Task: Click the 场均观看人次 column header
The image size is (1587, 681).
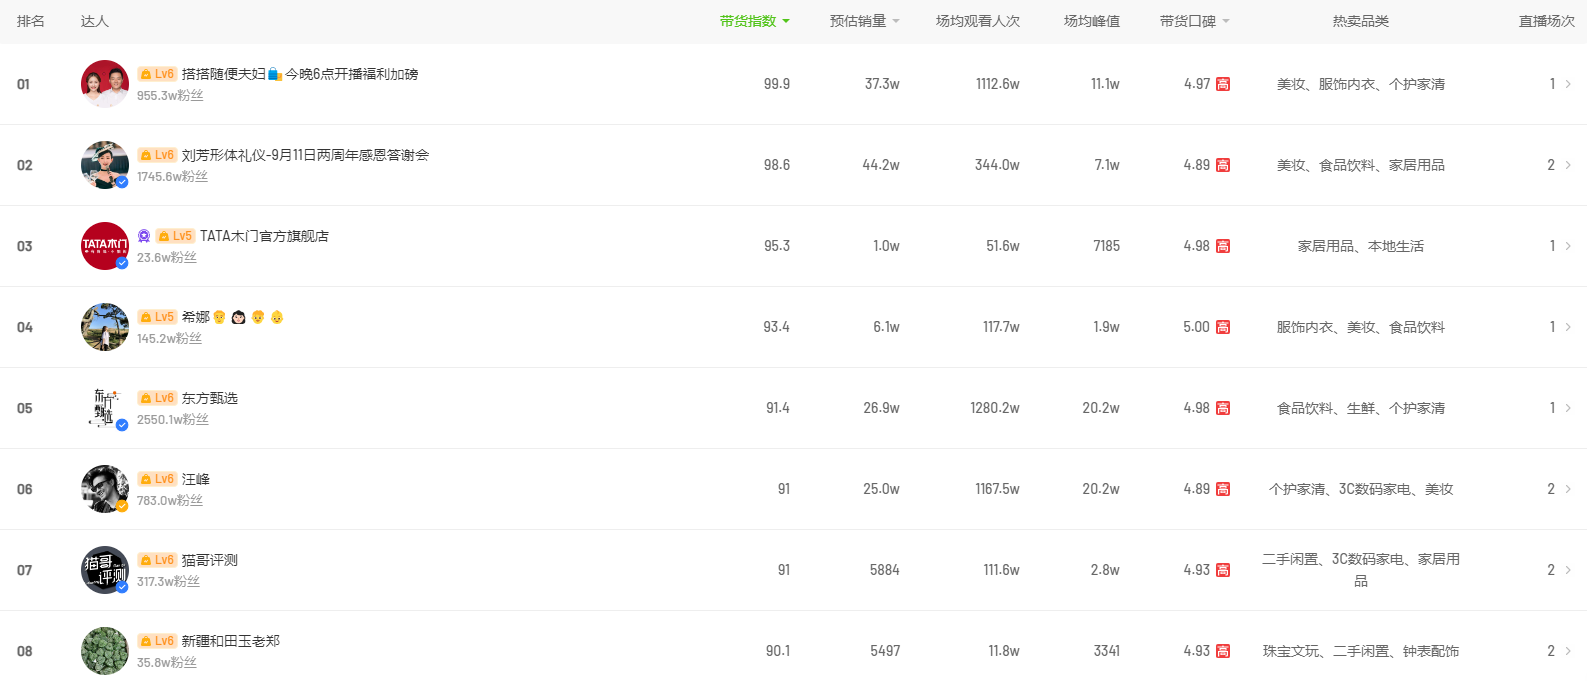Action: (977, 21)
